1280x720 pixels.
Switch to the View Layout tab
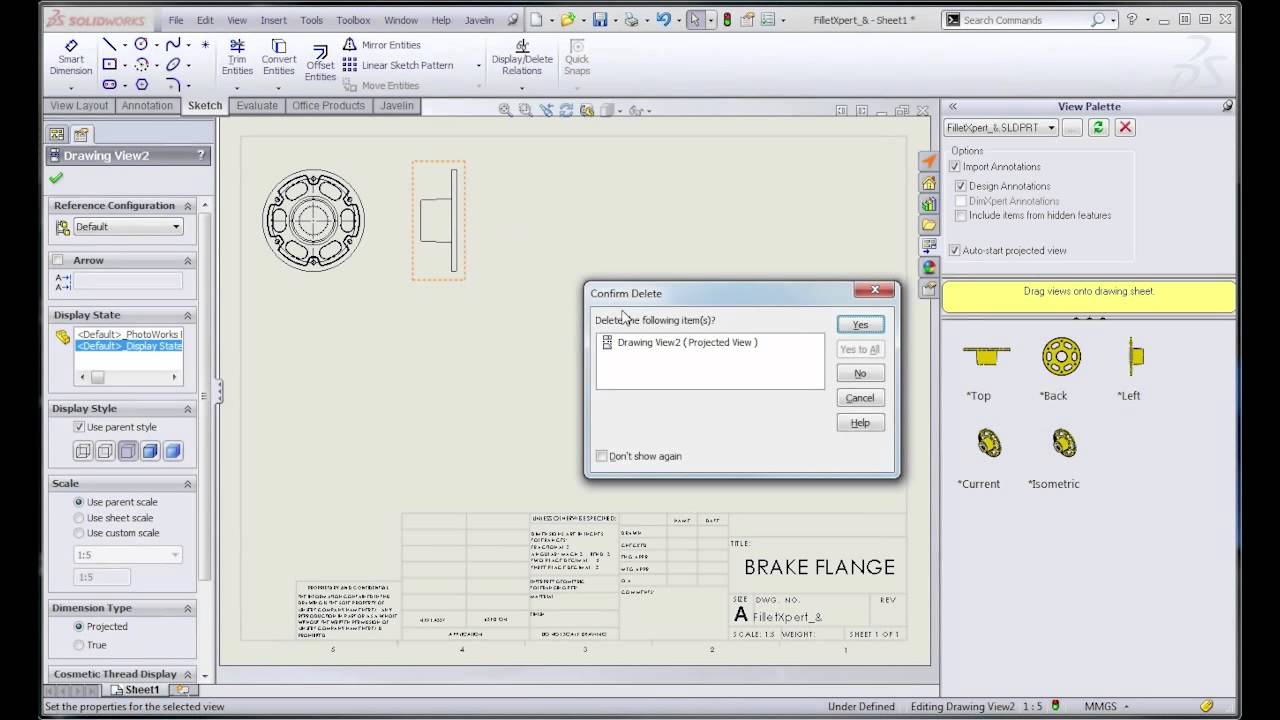point(79,106)
